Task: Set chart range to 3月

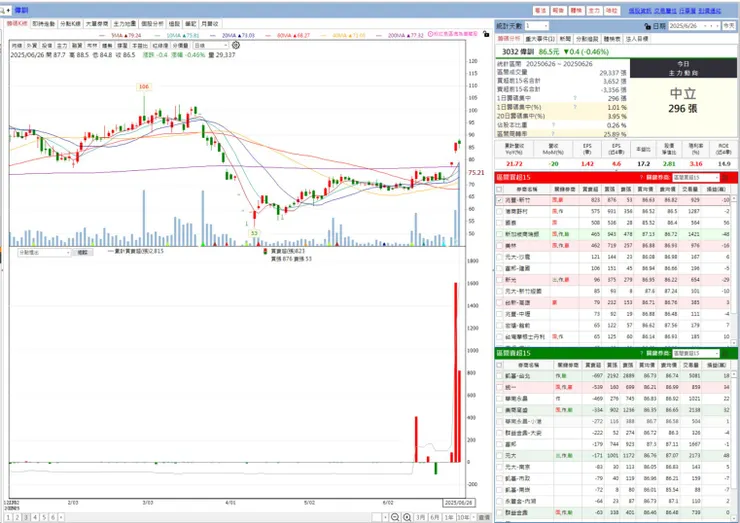Action: [420, 517]
